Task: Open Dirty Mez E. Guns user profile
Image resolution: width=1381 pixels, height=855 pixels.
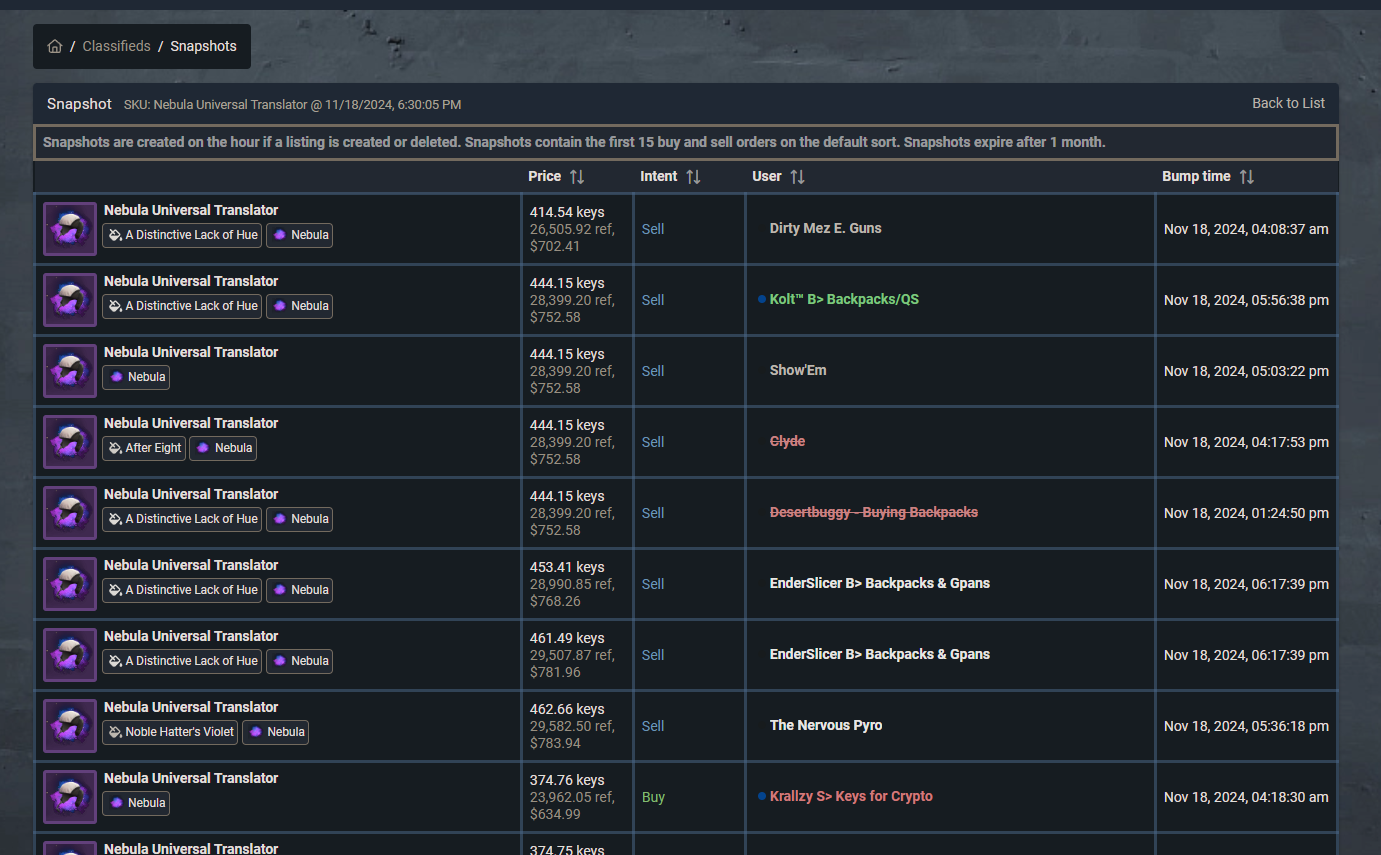Action: (826, 228)
